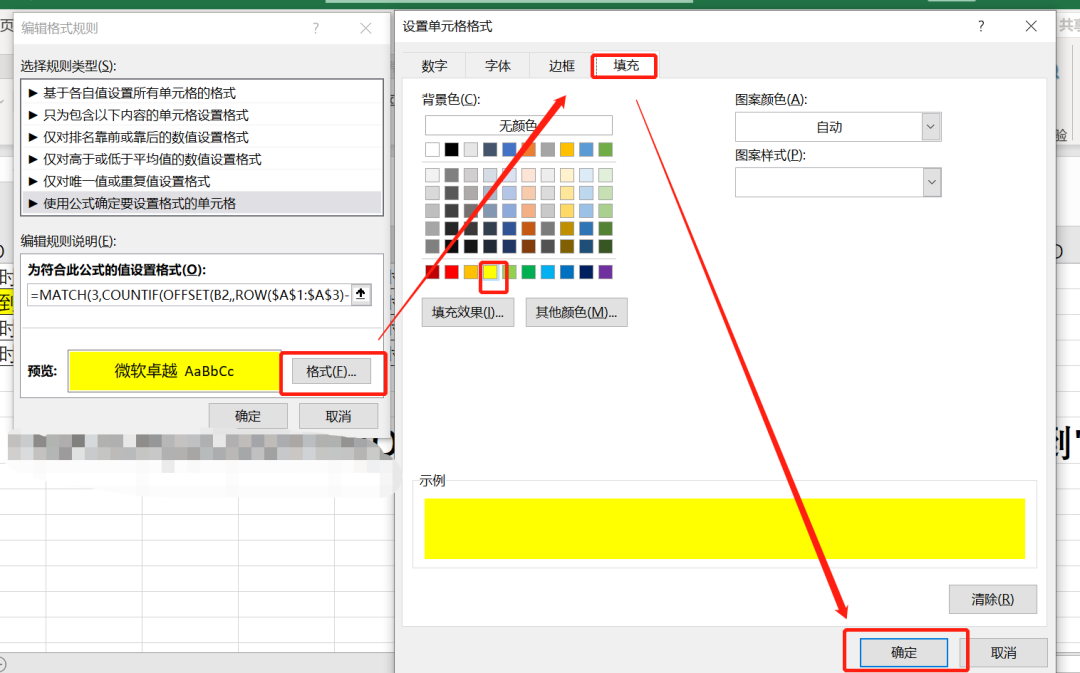Click the 微软卓越 AaBbCc preview box
Image resolution: width=1080 pixels, height=673 pixels.
[174, 371]
